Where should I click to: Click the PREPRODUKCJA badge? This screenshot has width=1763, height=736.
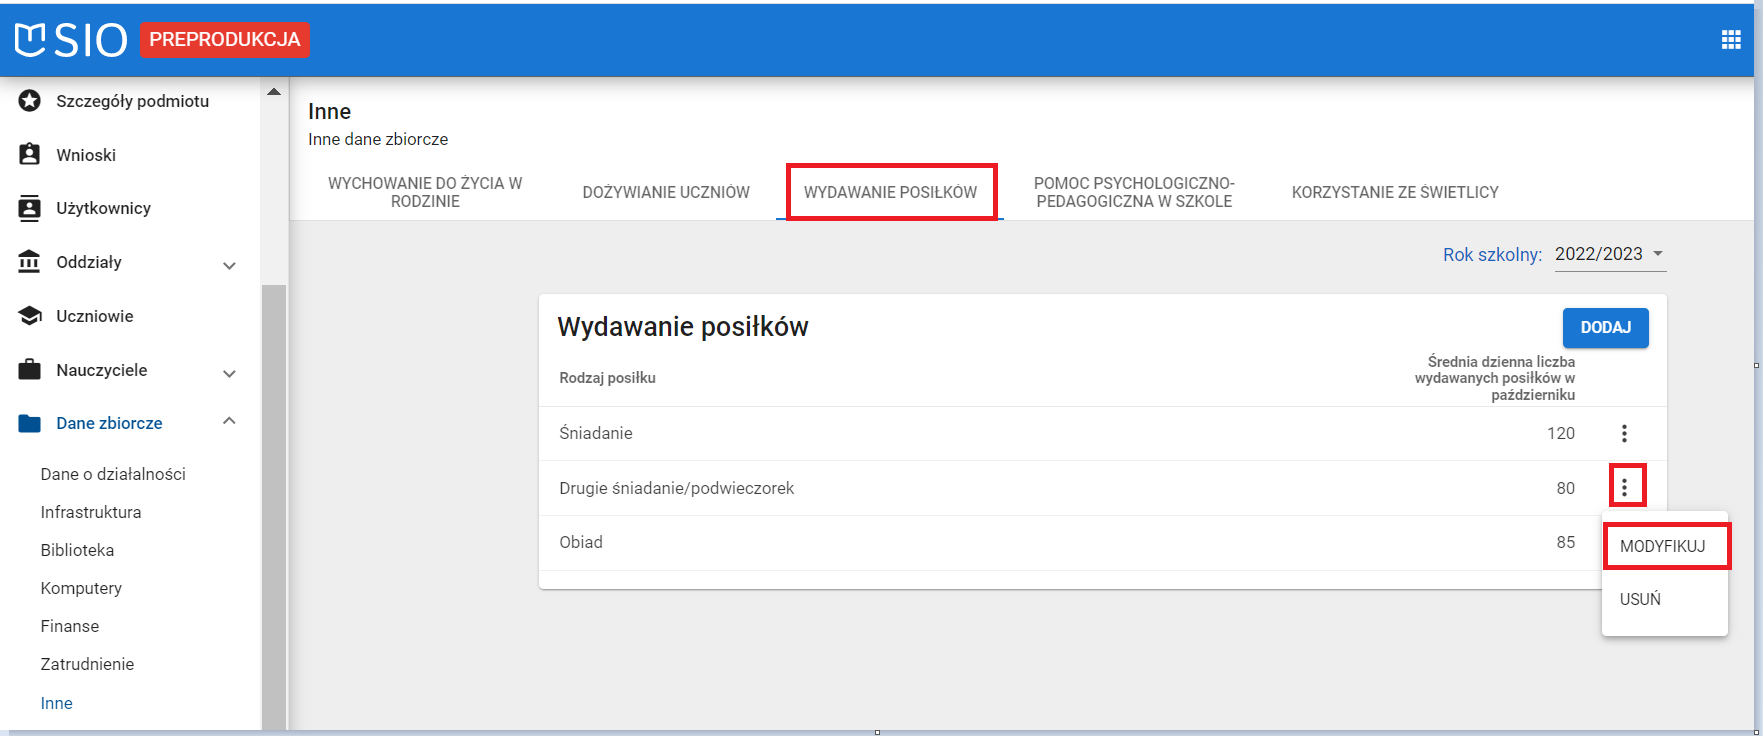[x=225, y=40]
